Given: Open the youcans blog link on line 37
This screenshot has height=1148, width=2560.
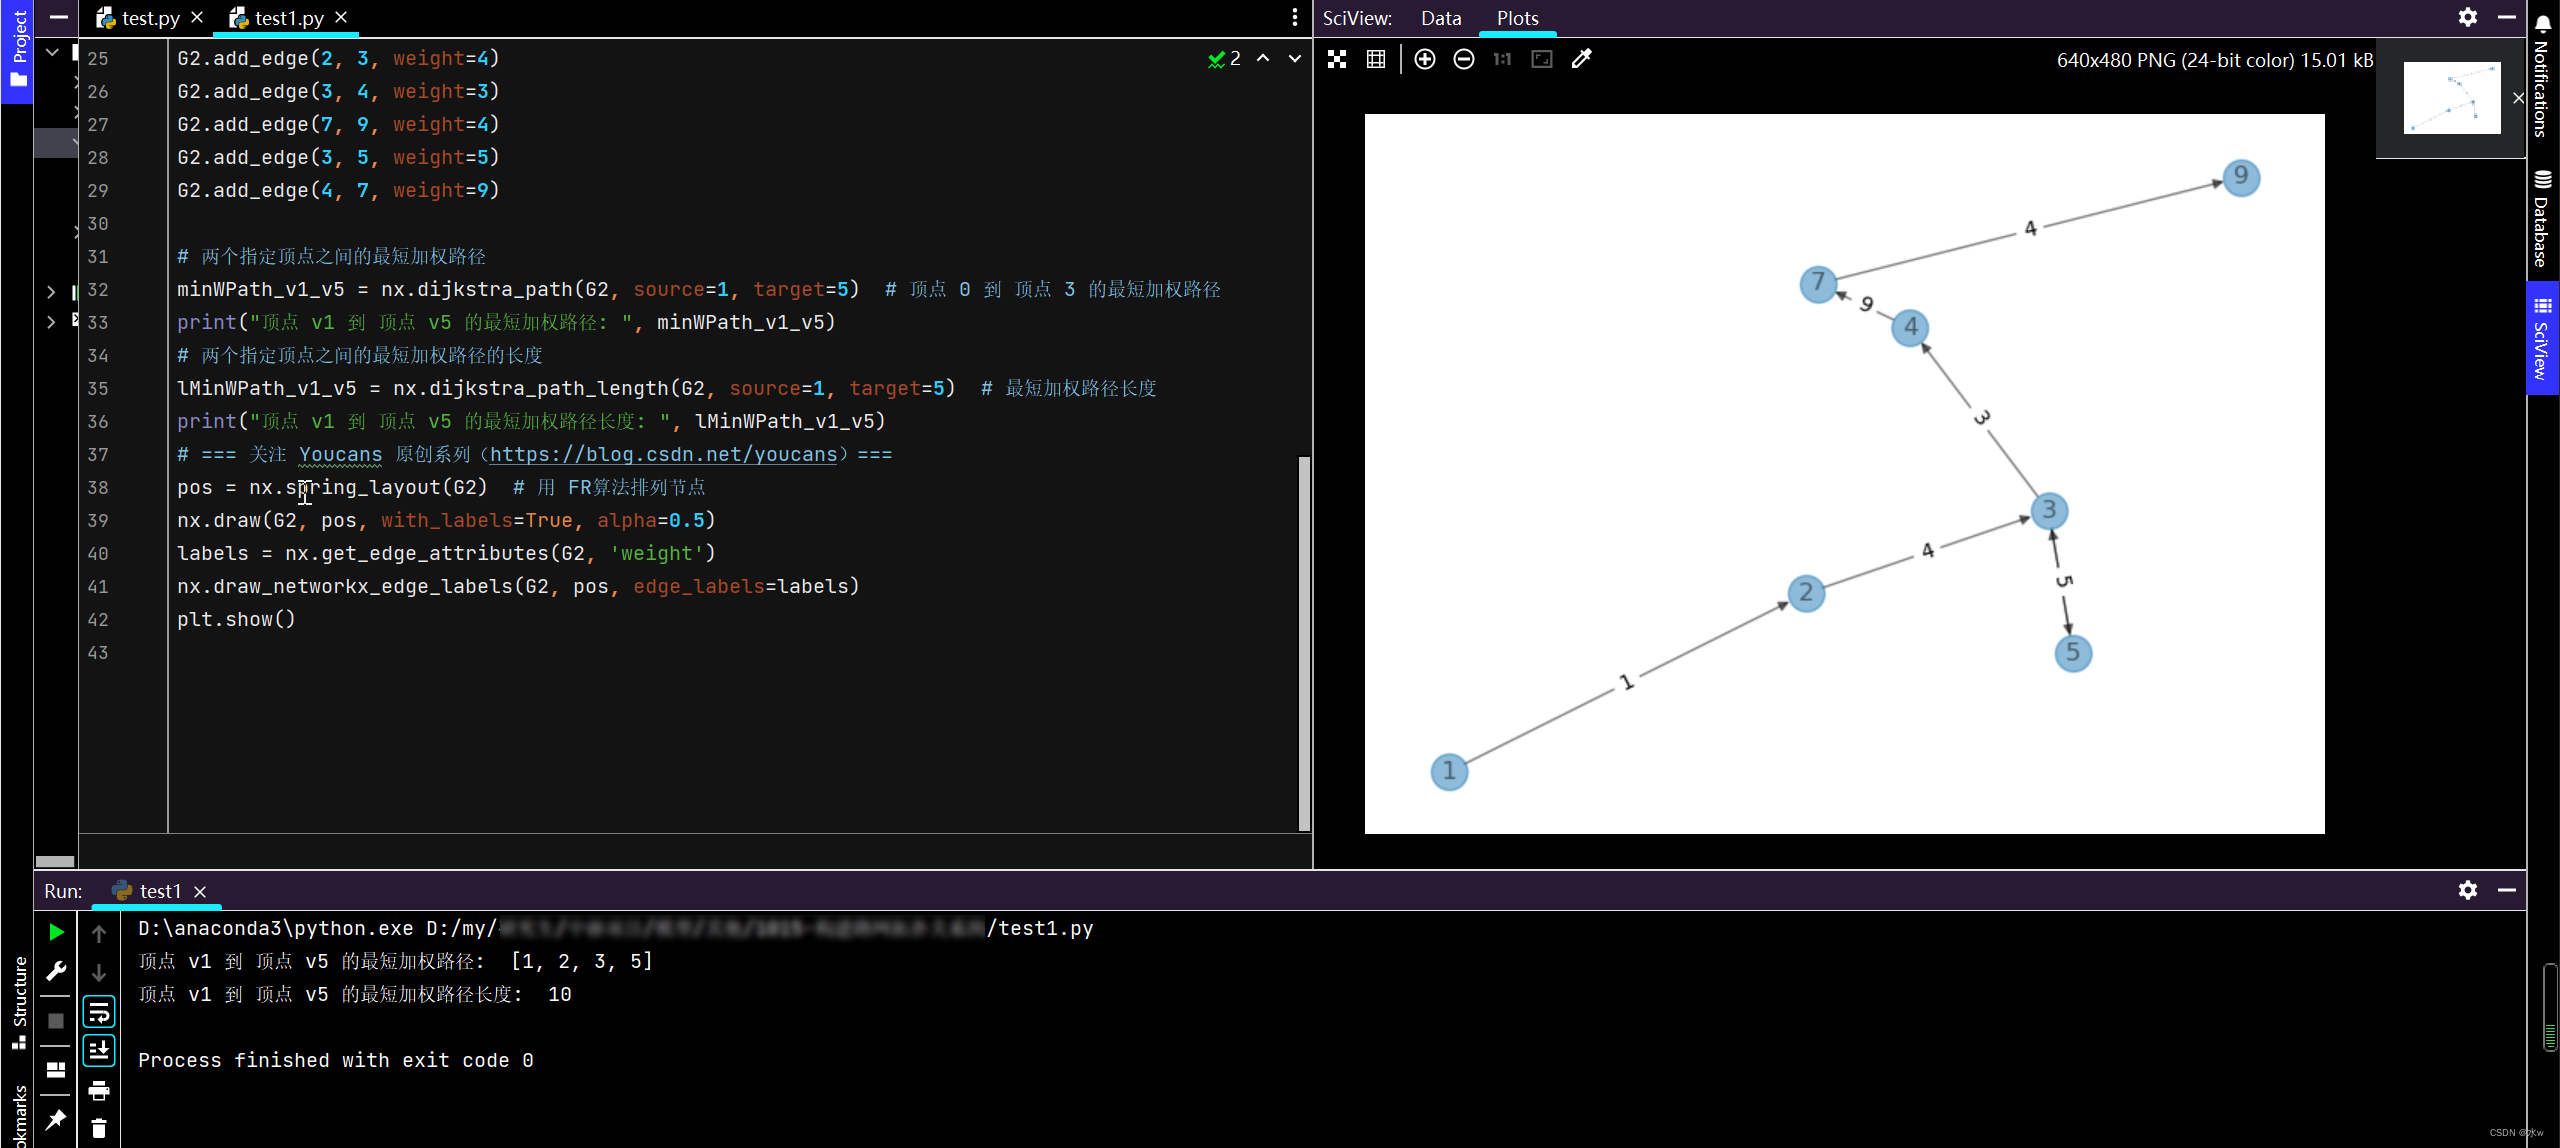Looking at the screenshot, I should point(663,454).
